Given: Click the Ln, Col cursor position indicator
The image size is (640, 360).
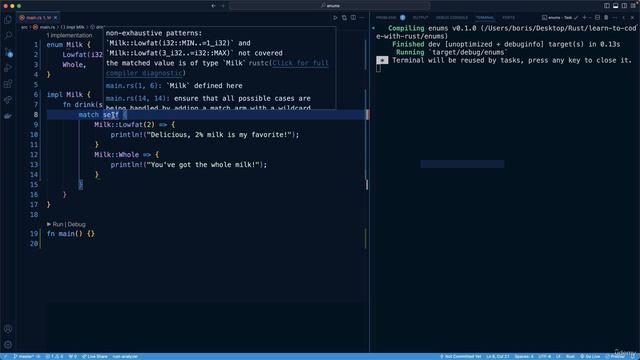Looking at the screenshot, I should pyautogui.click(x=497, y=356).
